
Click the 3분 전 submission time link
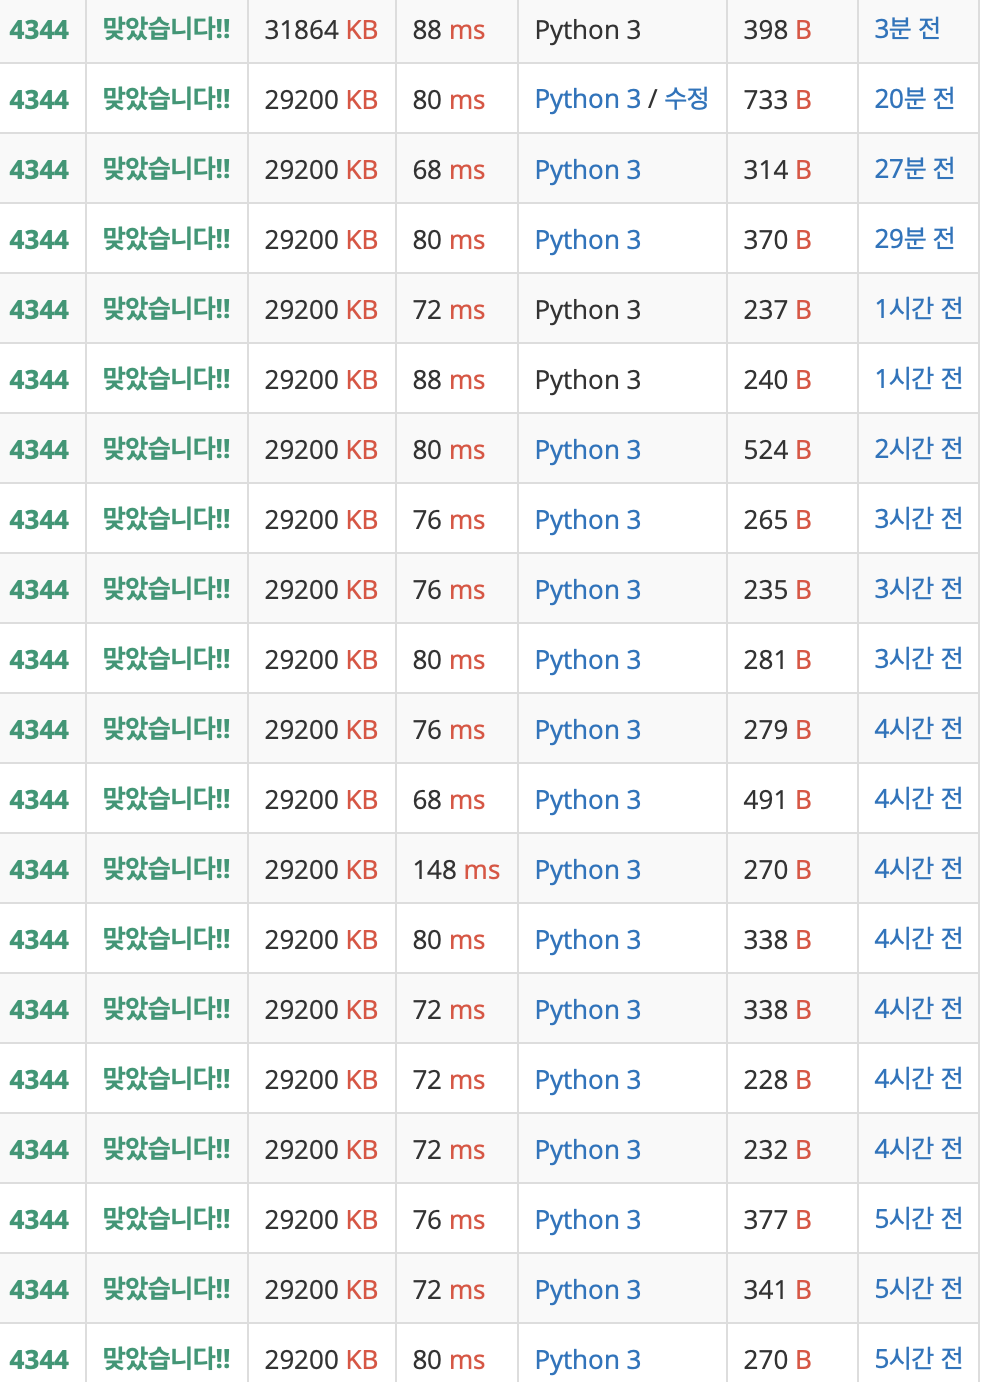(907, 29)
